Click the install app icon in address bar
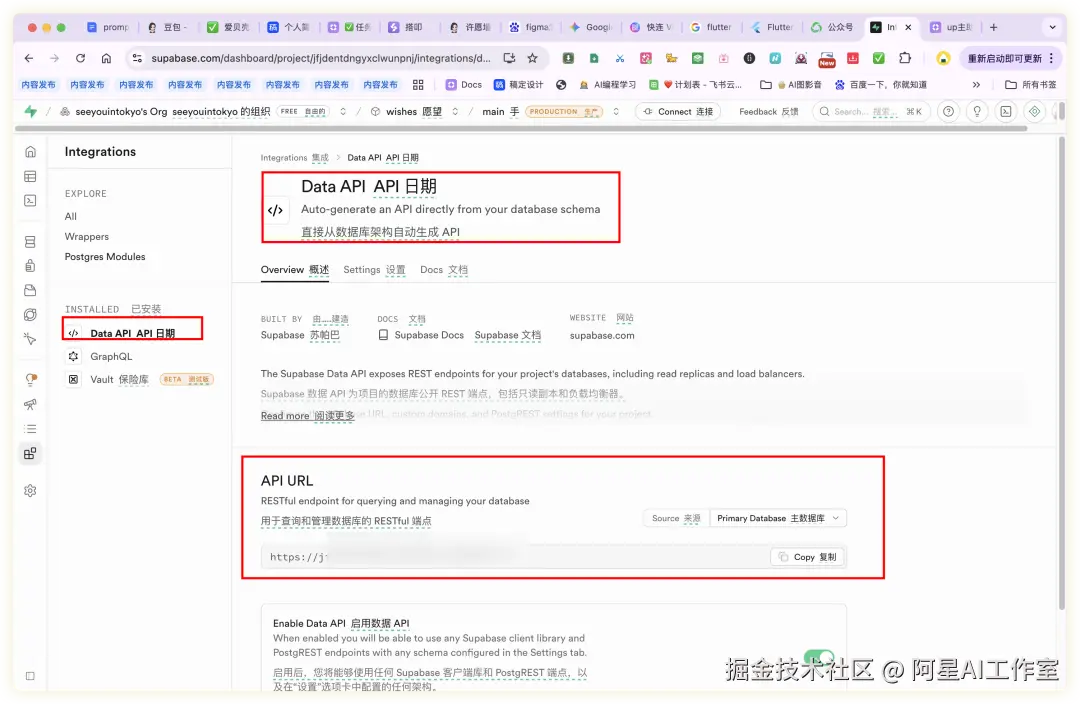The height and width of the screenshot is (704, 1080). 509,59
